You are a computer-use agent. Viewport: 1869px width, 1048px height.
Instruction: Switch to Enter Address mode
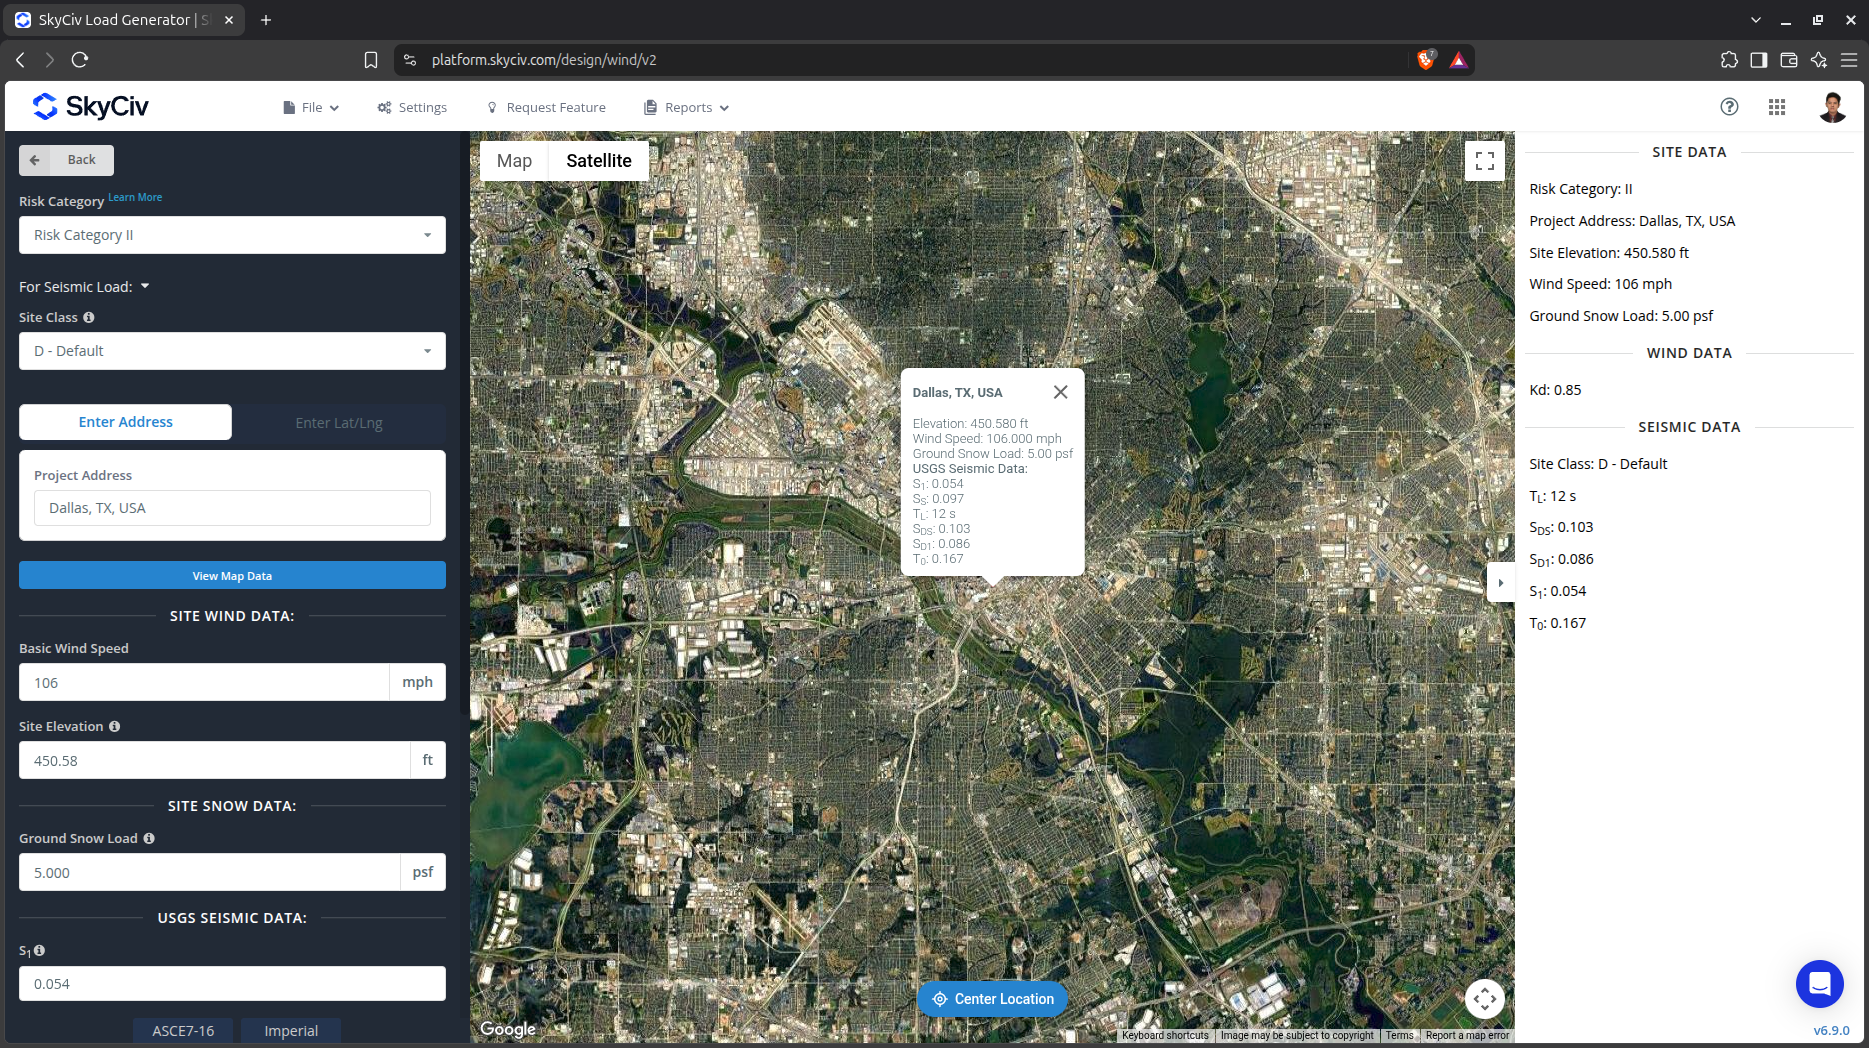[126, 422]
